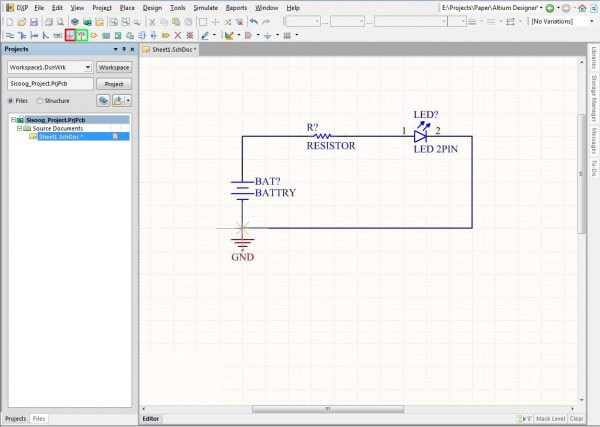
Task: Open the Messages side panel tab
Action: pos(594,141)
